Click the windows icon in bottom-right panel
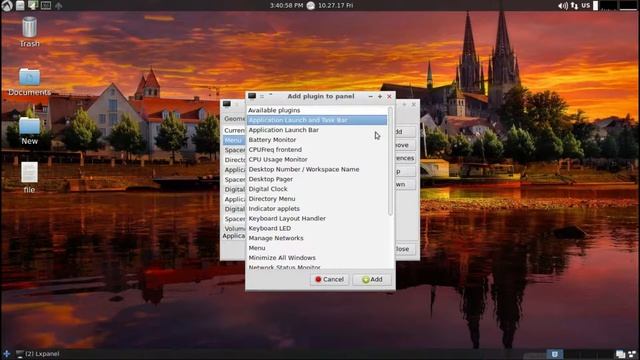This screenshot has height=360, width=640. (620, 354)
